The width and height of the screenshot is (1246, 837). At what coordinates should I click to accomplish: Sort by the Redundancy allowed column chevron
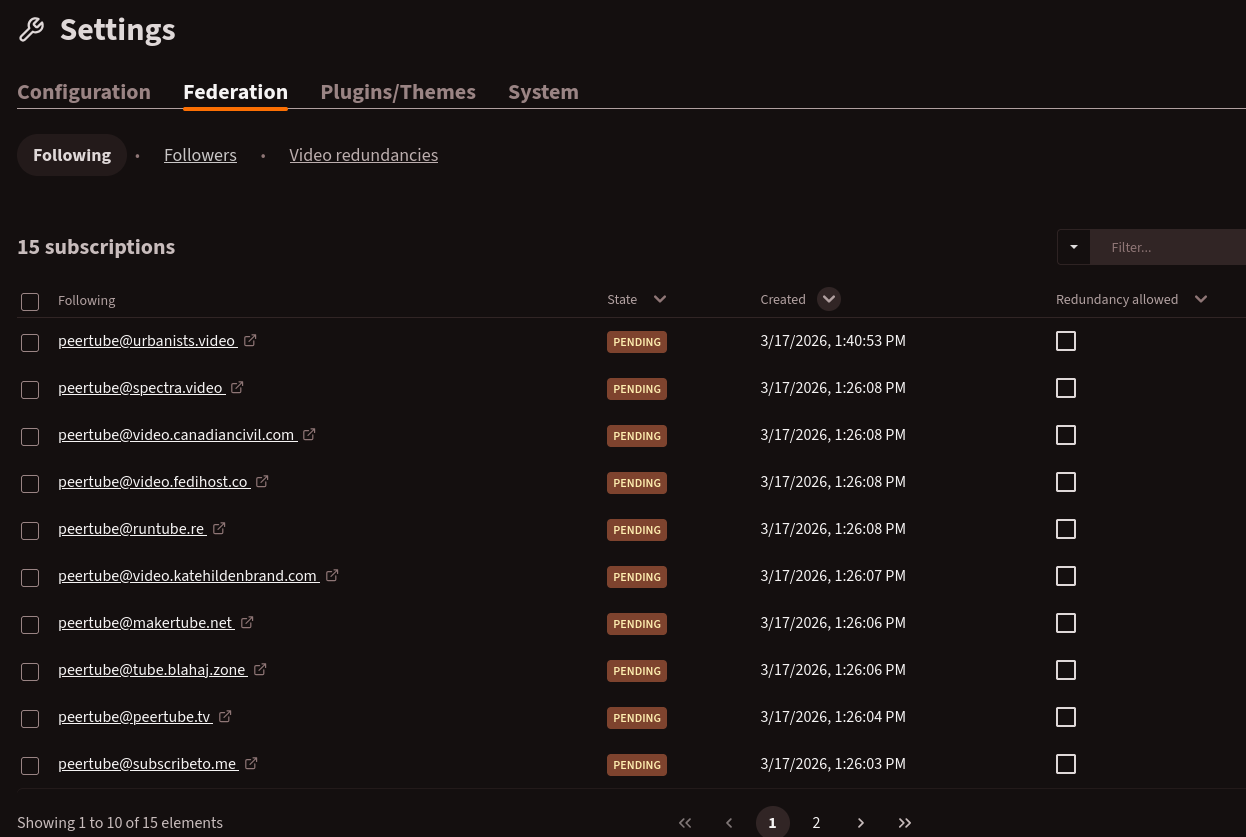(x=1201, y=299)
